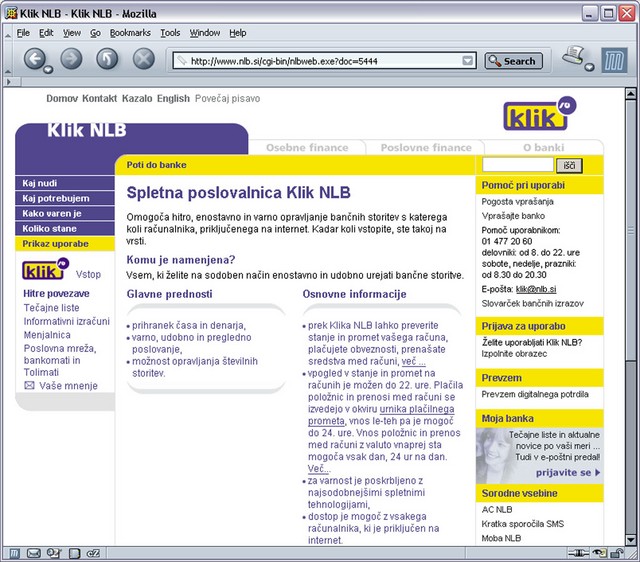Open the View menu
Image resolution: width=640 pixels, height=562 pixels.
(x=72, y=33)
